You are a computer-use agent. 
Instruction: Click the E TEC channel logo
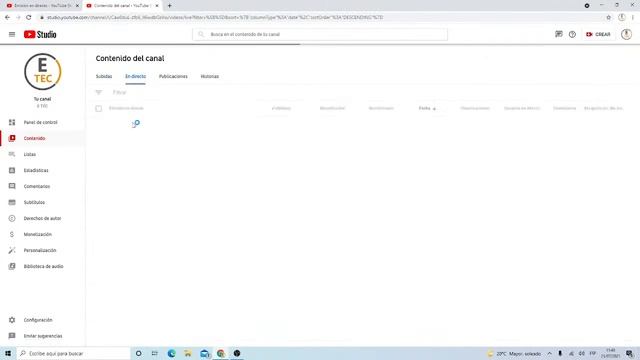coord(42,72)
